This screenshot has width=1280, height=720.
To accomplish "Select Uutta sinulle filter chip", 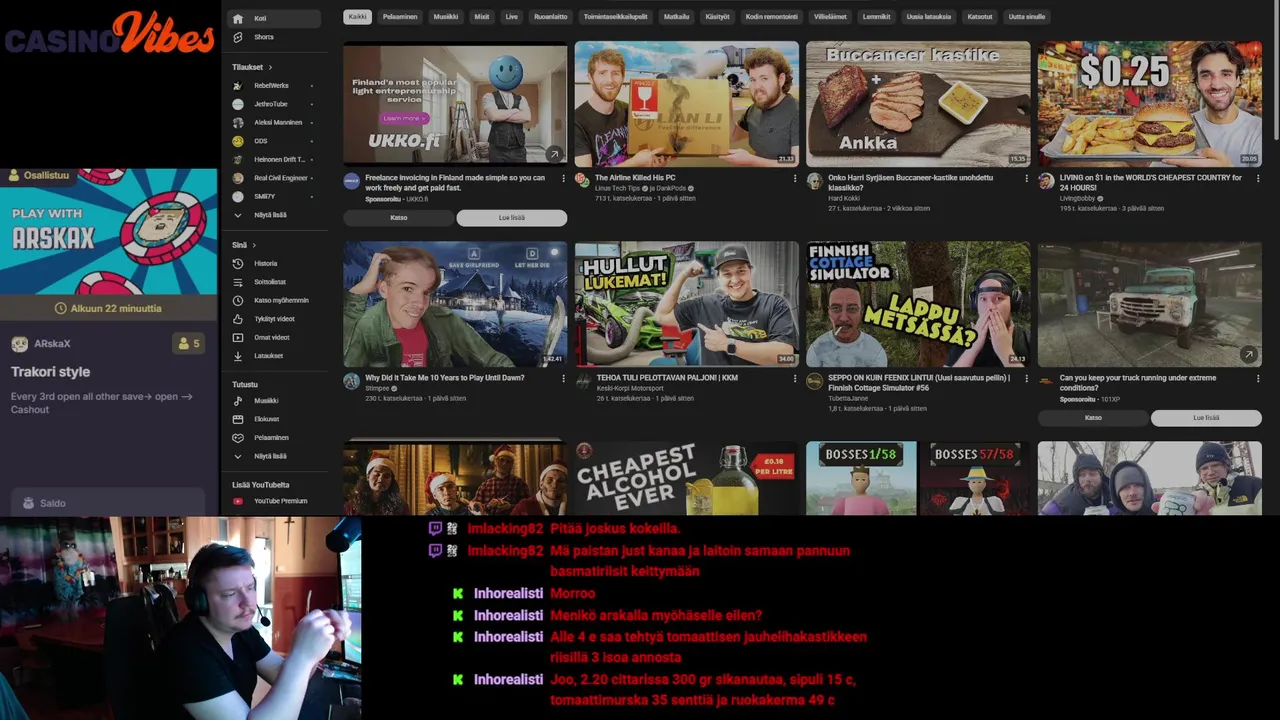I will (x=1027, y=17).
